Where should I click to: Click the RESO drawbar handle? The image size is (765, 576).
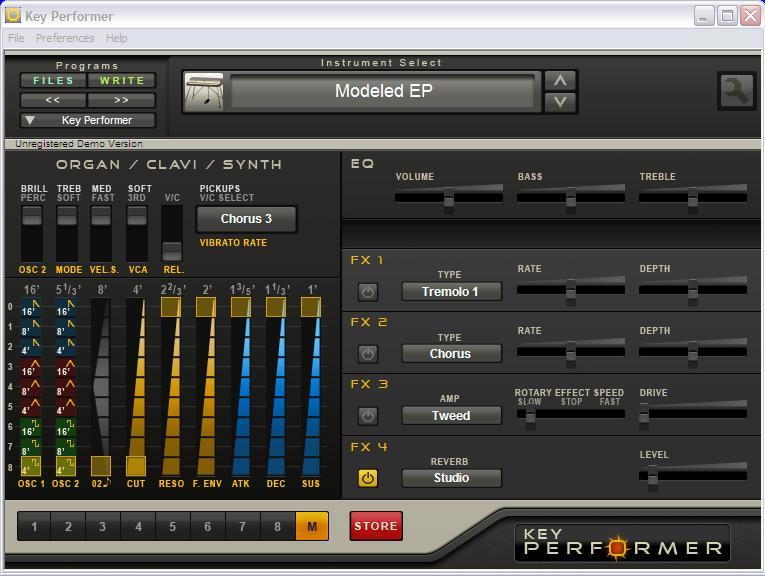click(171, 307)
